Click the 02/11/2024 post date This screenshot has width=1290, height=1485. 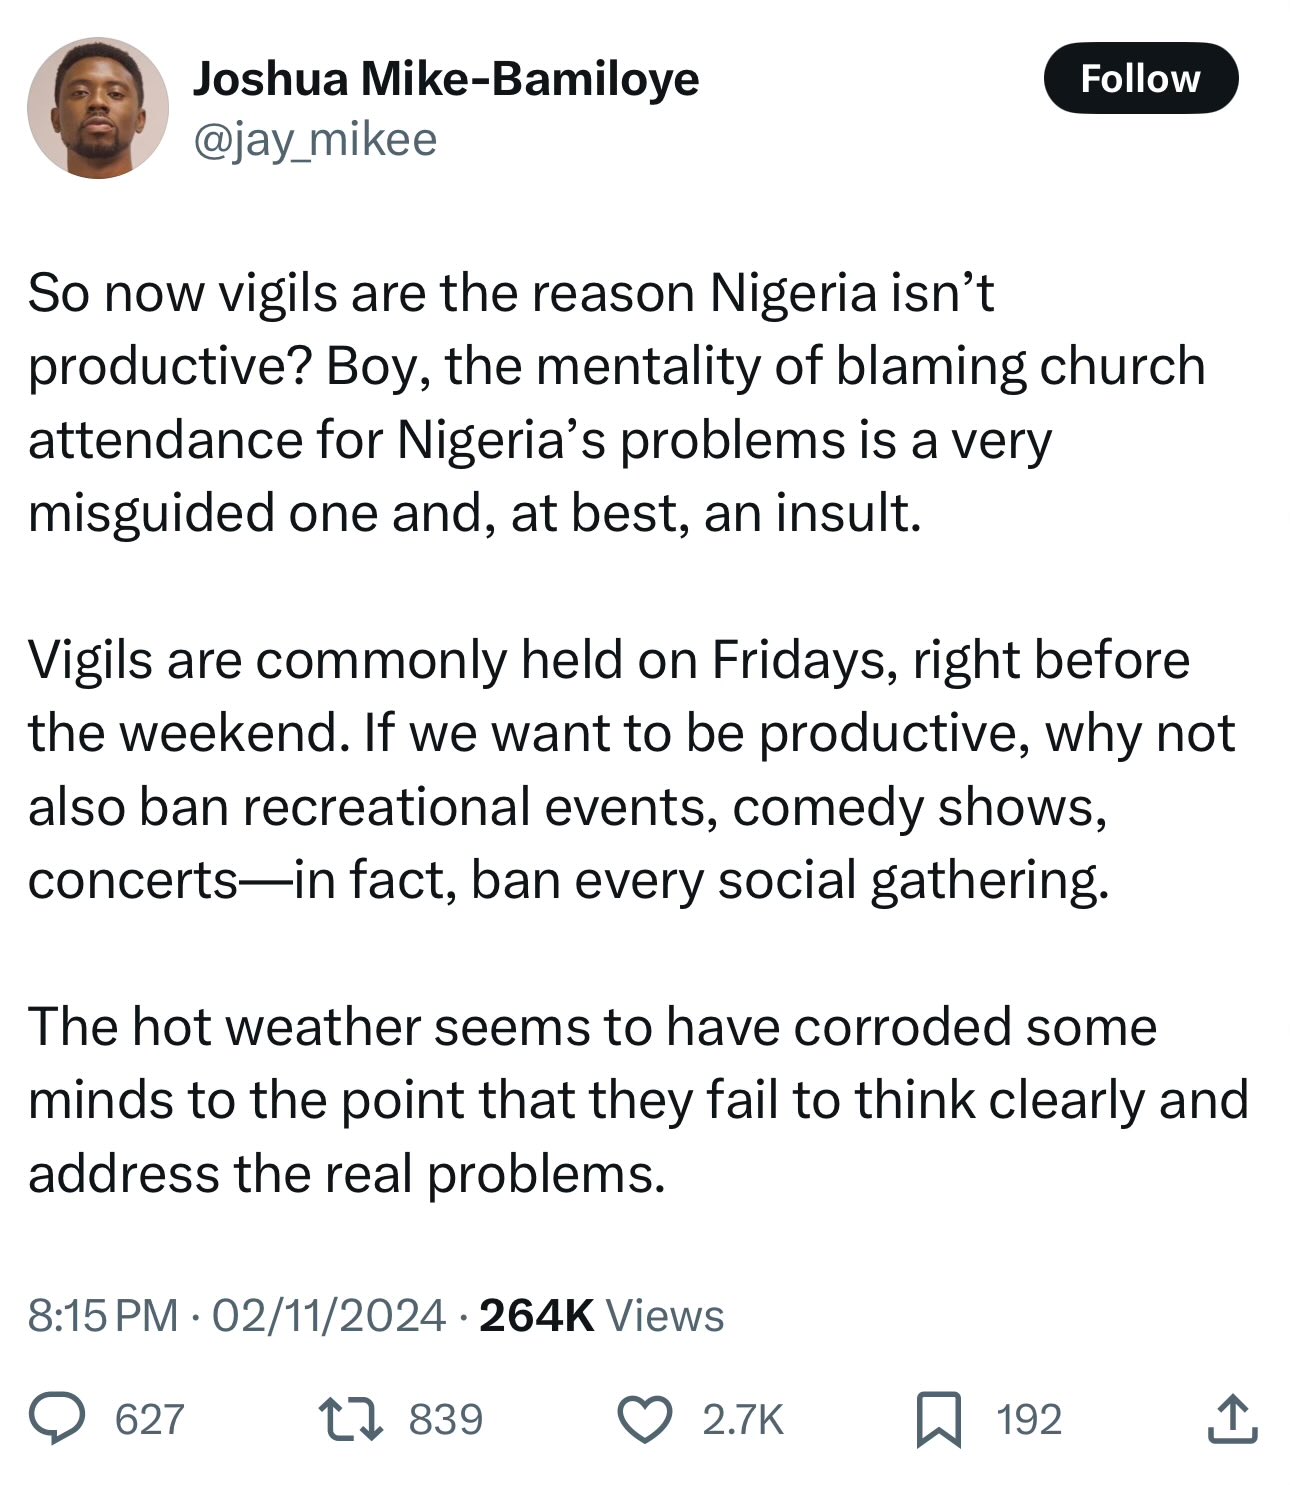(329, 1315)
